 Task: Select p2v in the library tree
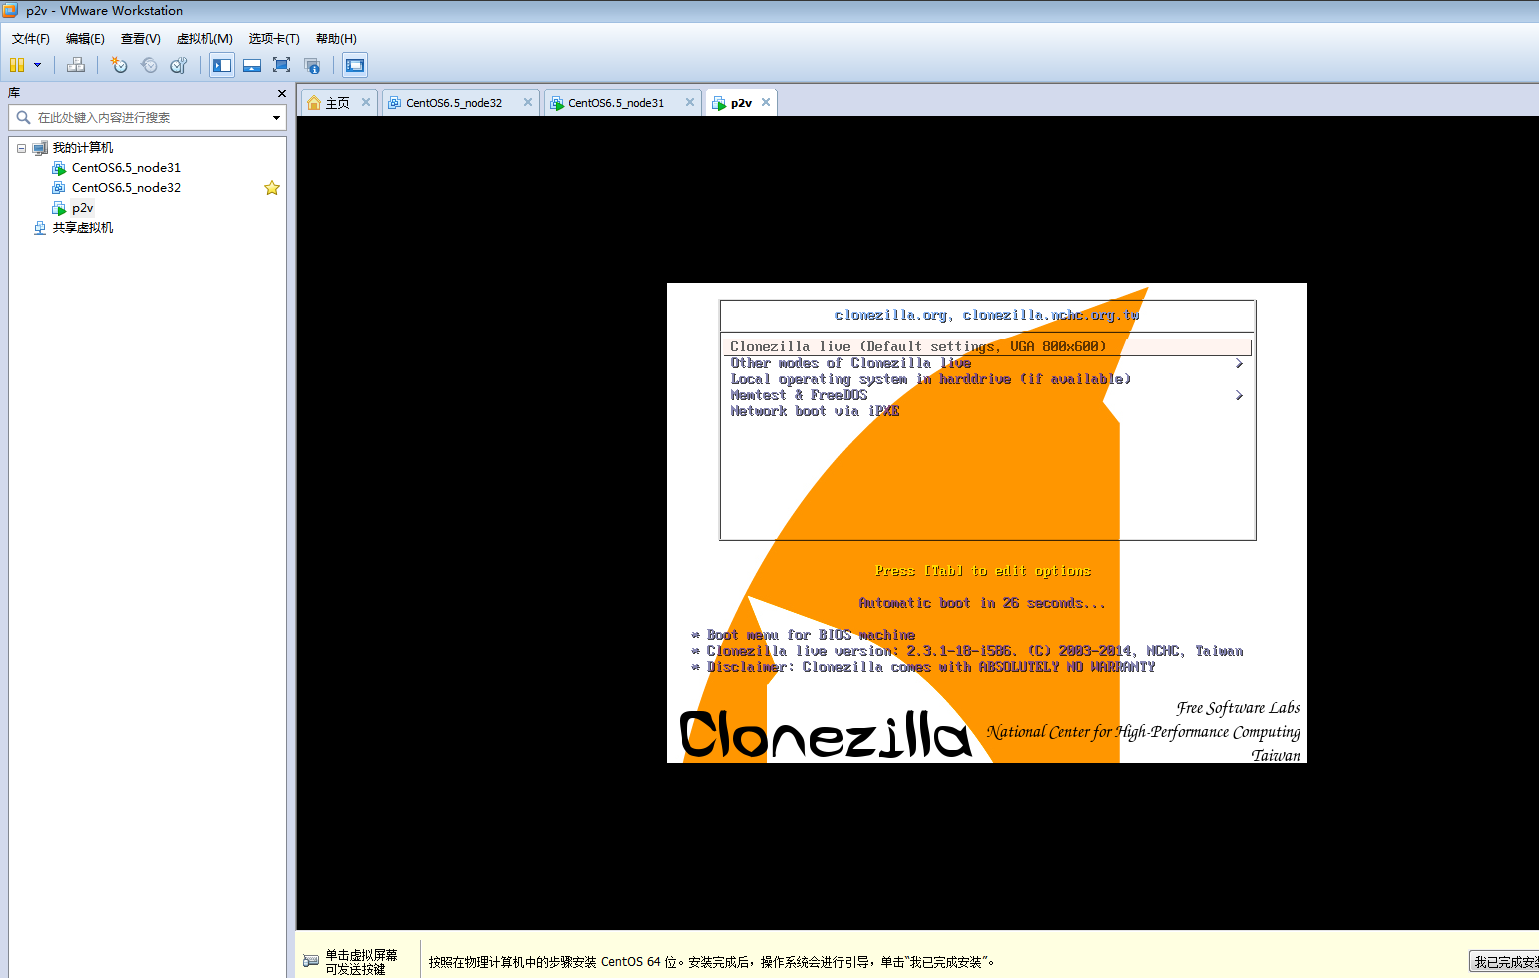coord(82,208)
